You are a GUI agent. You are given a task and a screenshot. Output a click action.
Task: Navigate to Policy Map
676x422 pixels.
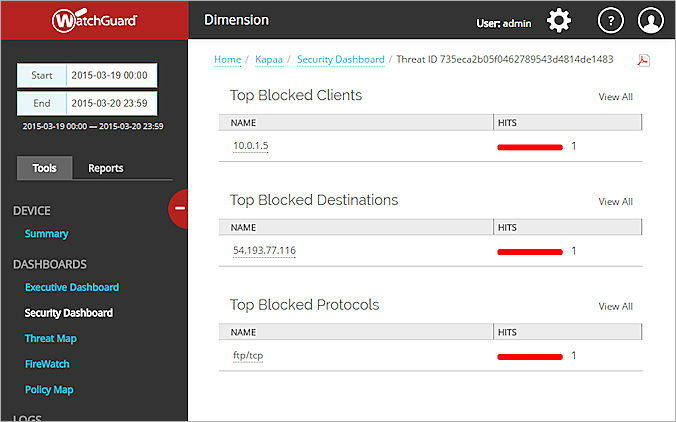pyautogui.click(x=50, y=390)
